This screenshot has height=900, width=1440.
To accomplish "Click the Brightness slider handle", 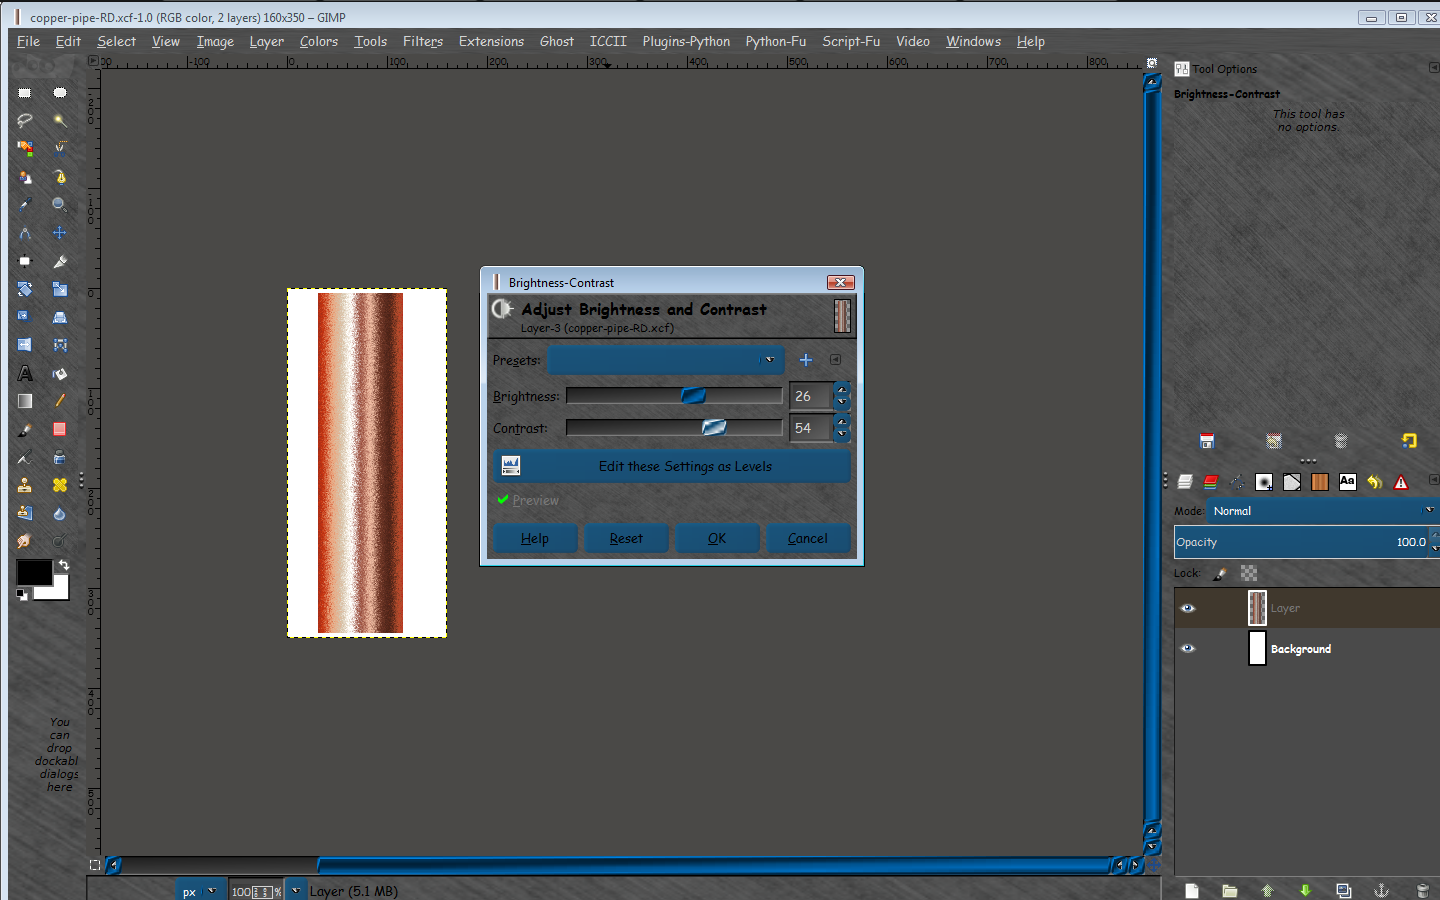I will tap(693, 396).
